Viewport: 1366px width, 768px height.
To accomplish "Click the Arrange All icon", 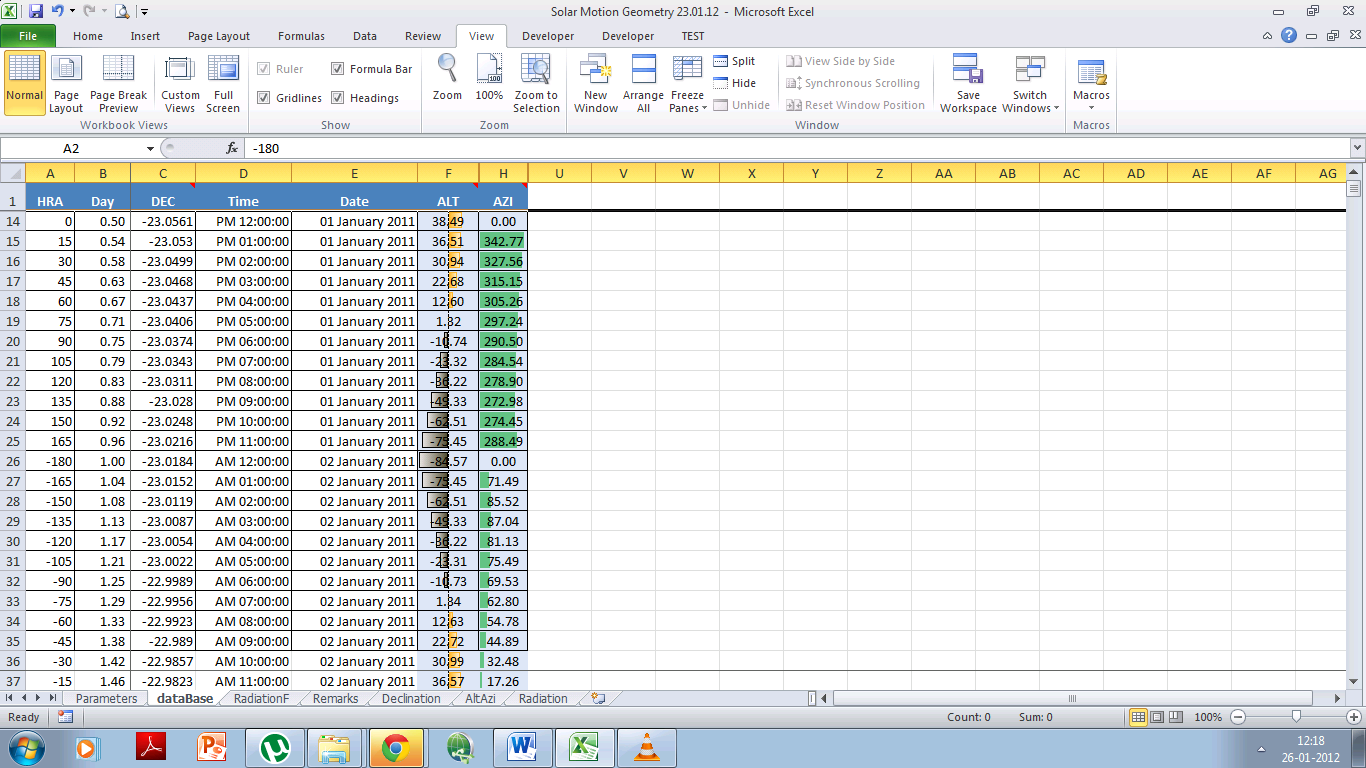I will (643, 82).
